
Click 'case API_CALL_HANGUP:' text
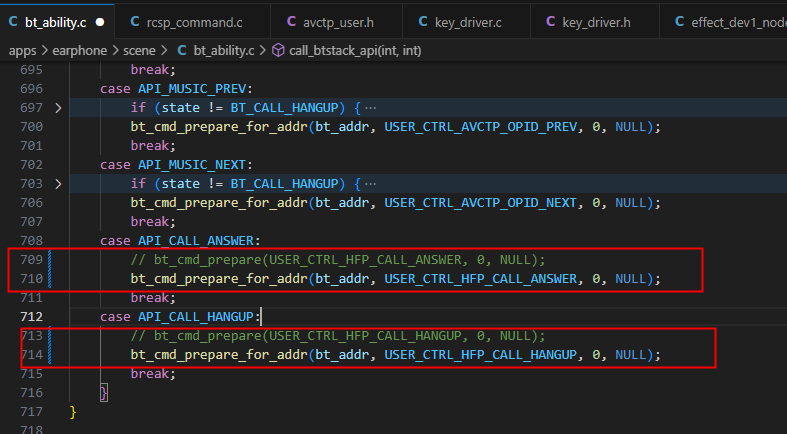pyautogui.click(x=180, y=317)
